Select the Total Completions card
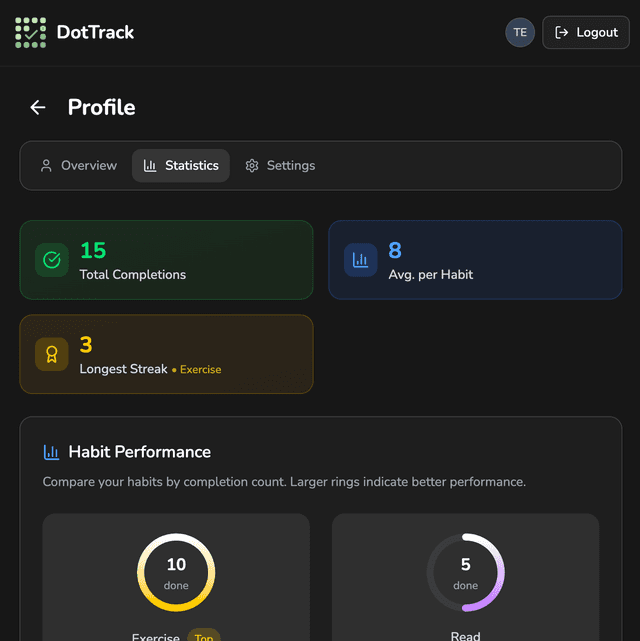 [x=166, y=260]
